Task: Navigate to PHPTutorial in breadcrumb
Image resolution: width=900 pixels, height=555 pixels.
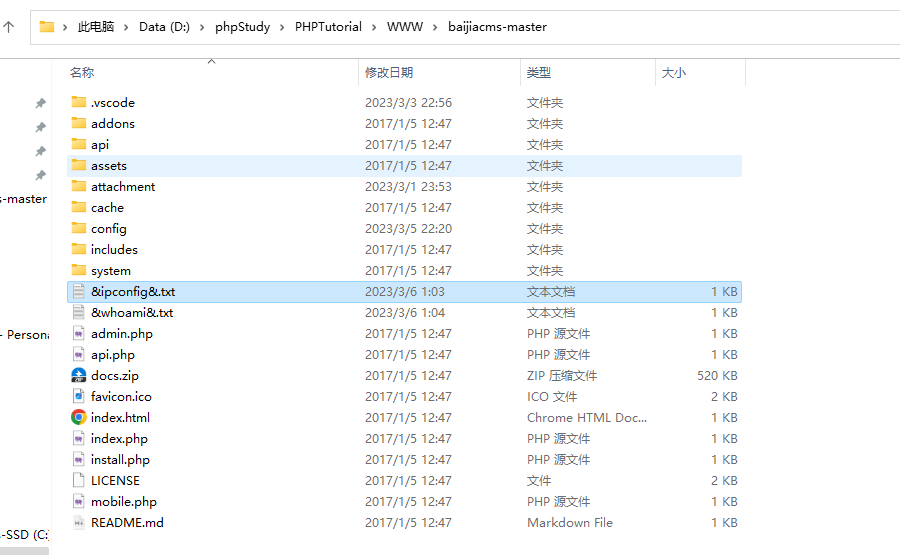Action: point(328,26)
